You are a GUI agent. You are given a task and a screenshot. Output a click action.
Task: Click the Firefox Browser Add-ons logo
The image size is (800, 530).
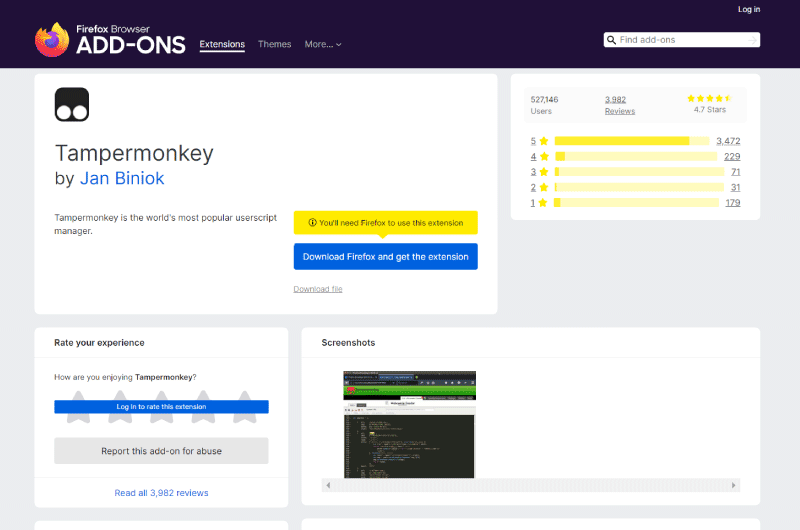pyautogui.click(x=110, y=39)
